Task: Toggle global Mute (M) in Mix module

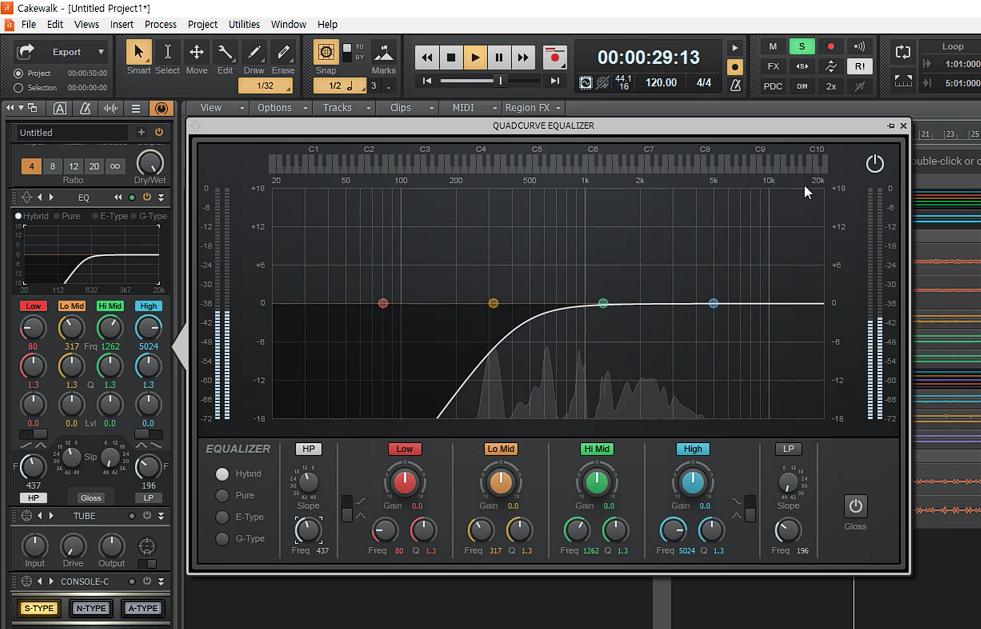Action: point(773,47)
